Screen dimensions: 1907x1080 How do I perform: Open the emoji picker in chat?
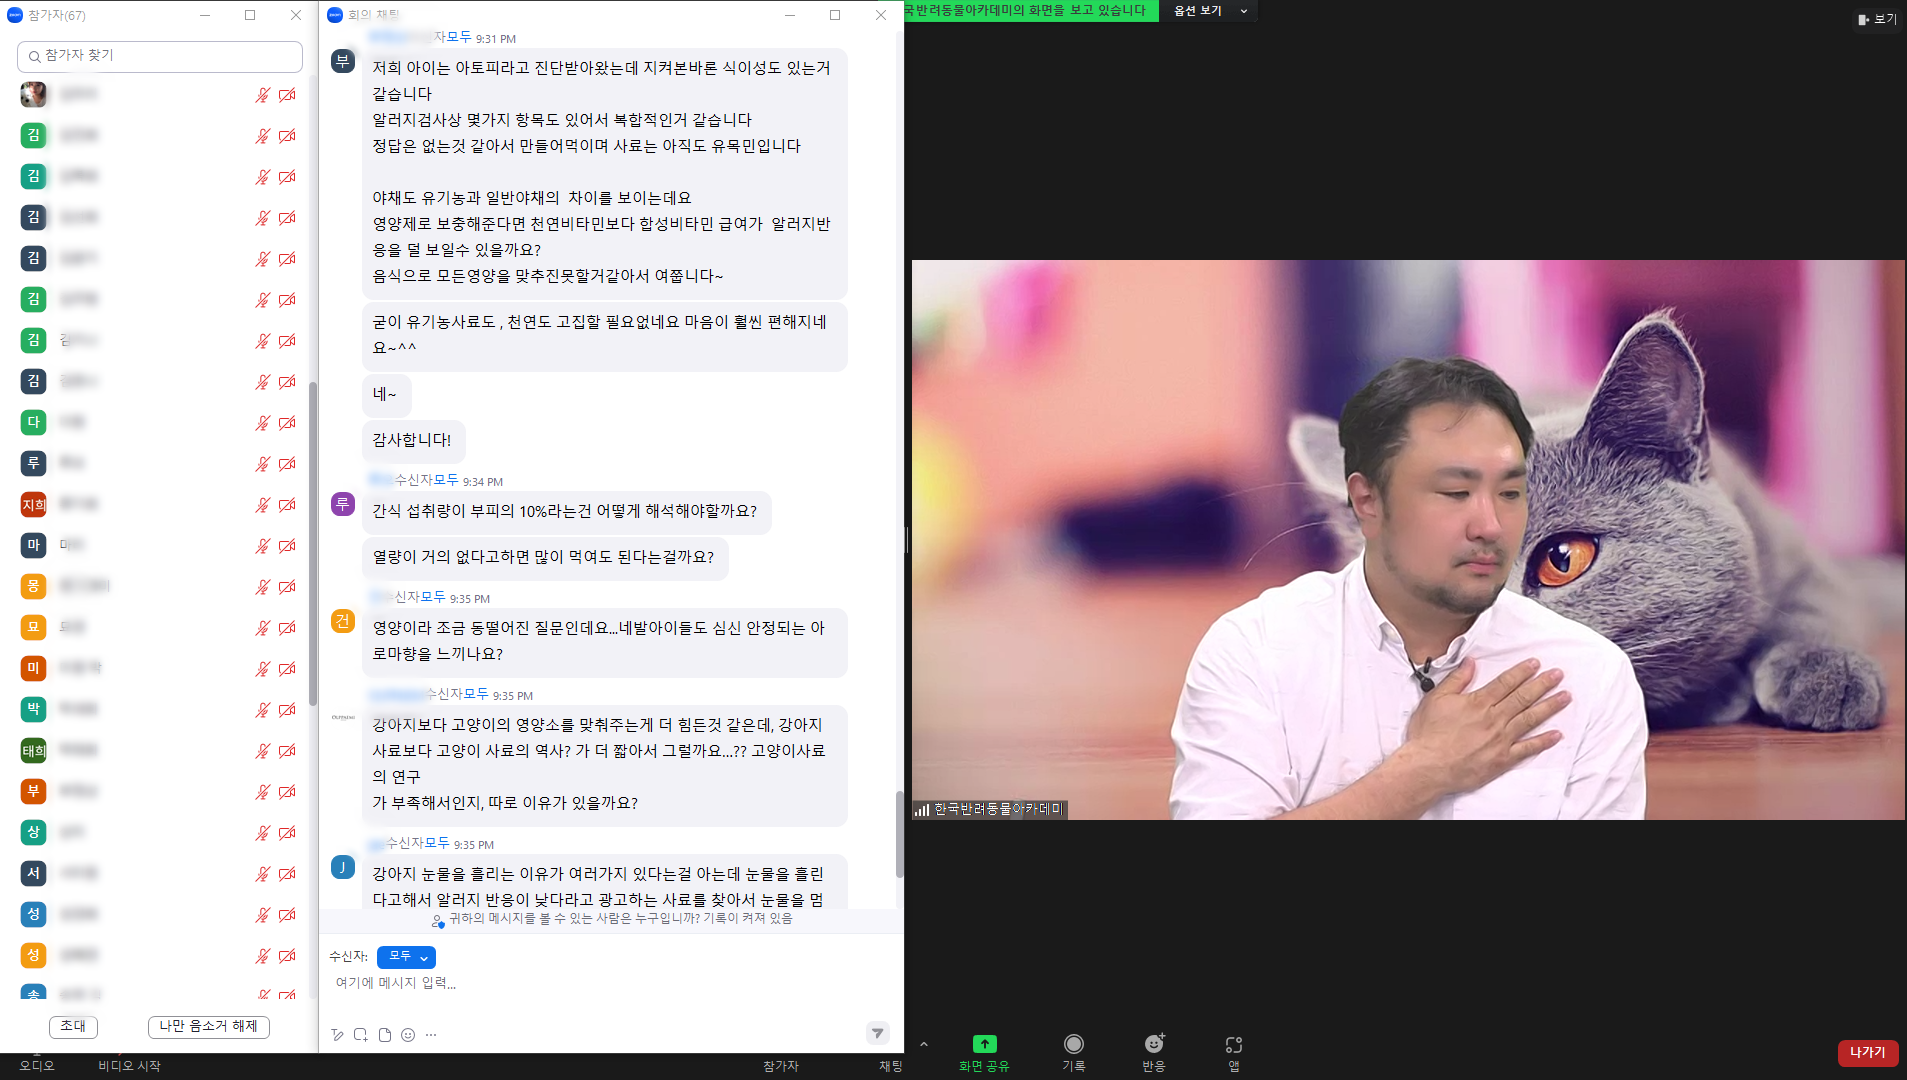408,1035
